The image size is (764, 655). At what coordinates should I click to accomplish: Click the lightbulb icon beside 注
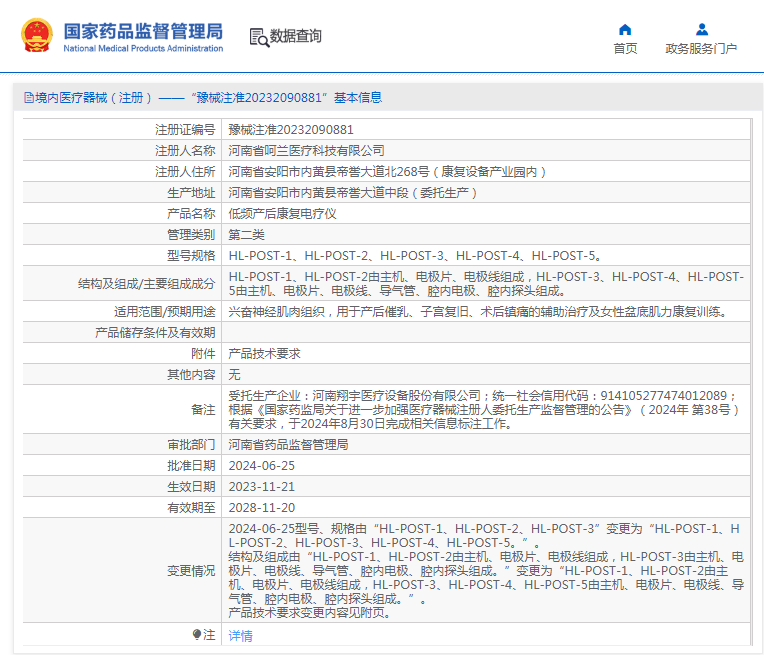pyautogui.click(x=196, y=635)
